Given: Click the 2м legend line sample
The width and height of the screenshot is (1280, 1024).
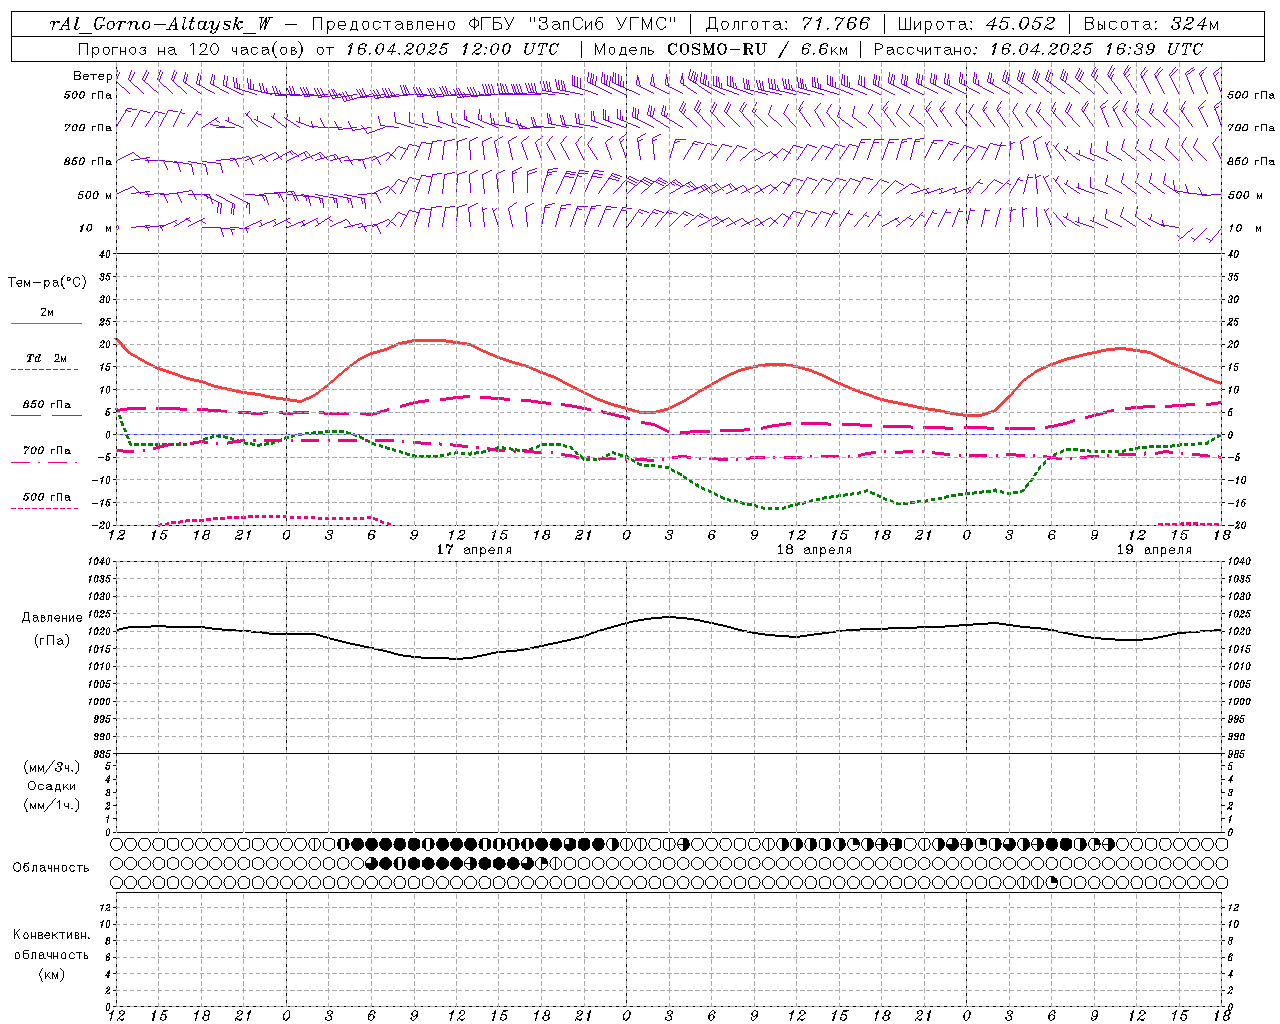Looking at the screenshot, I should click(46, 323).
